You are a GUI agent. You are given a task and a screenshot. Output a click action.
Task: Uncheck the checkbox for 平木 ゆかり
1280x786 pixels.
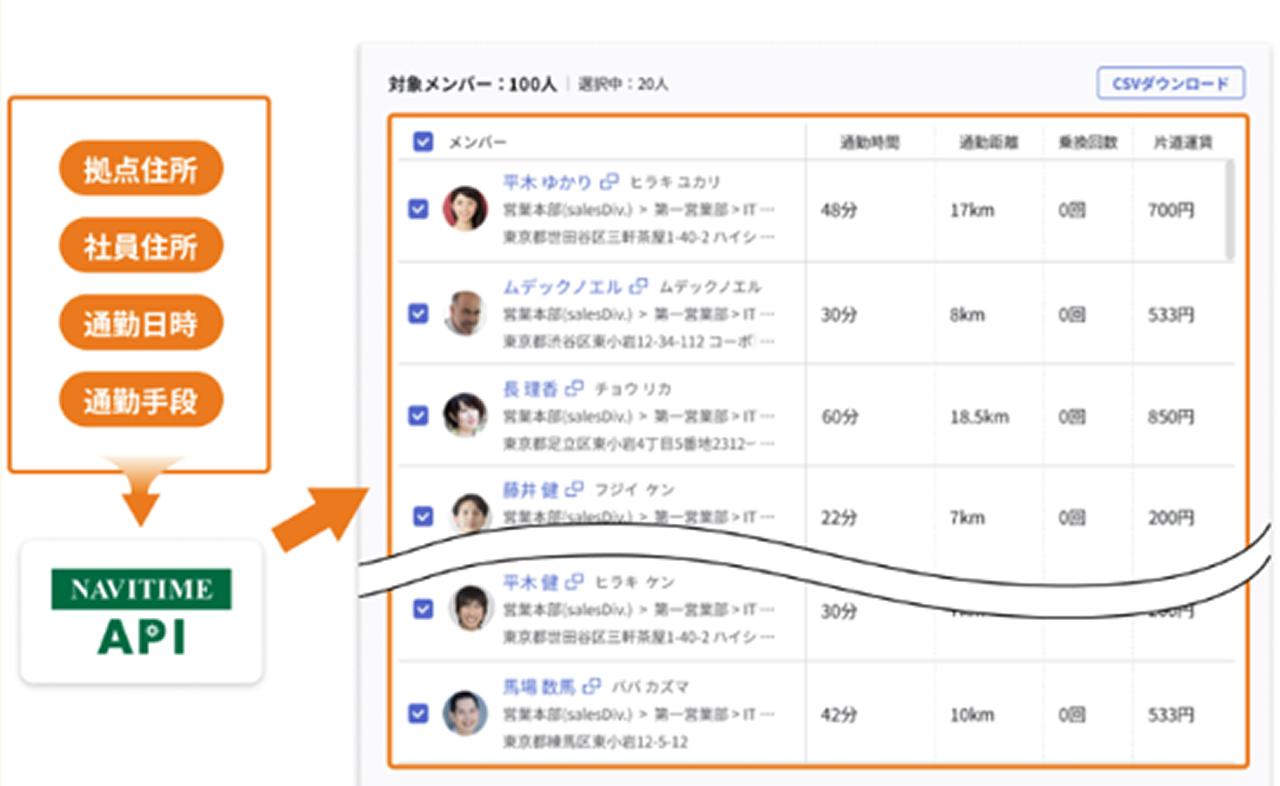click(419, 209)
